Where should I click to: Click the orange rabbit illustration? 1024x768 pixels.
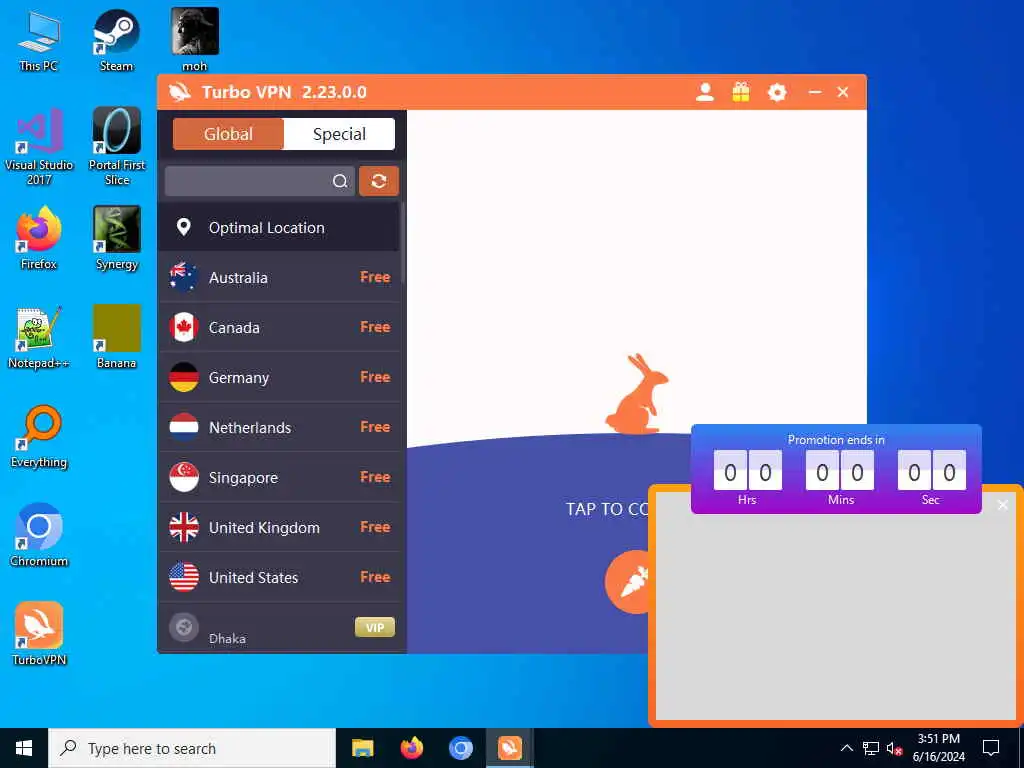click(x=636, y=394)
